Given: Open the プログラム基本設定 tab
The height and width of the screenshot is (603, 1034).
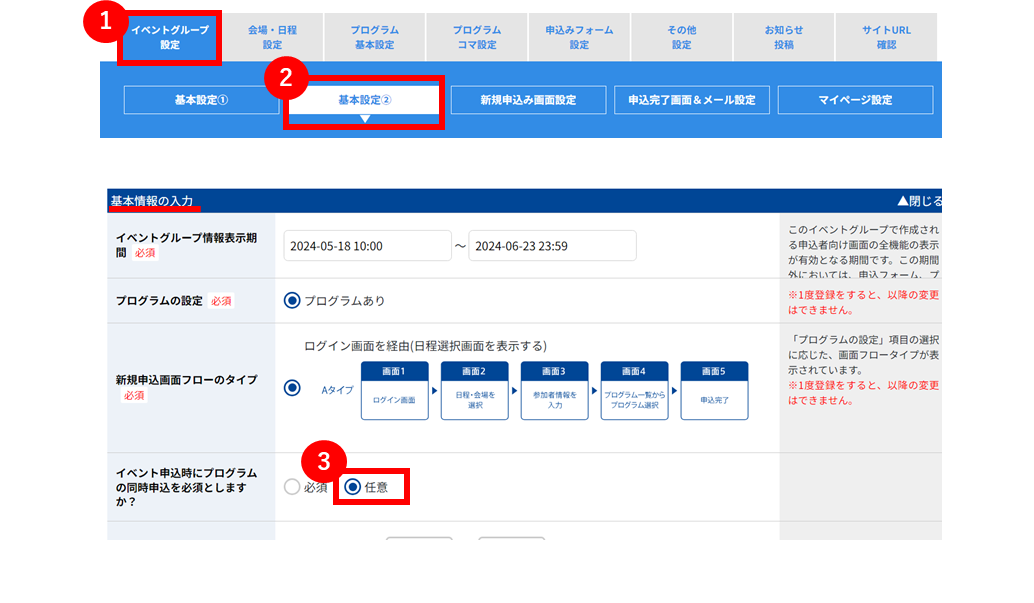Looking at the screenshot, I should coord(375,38).
